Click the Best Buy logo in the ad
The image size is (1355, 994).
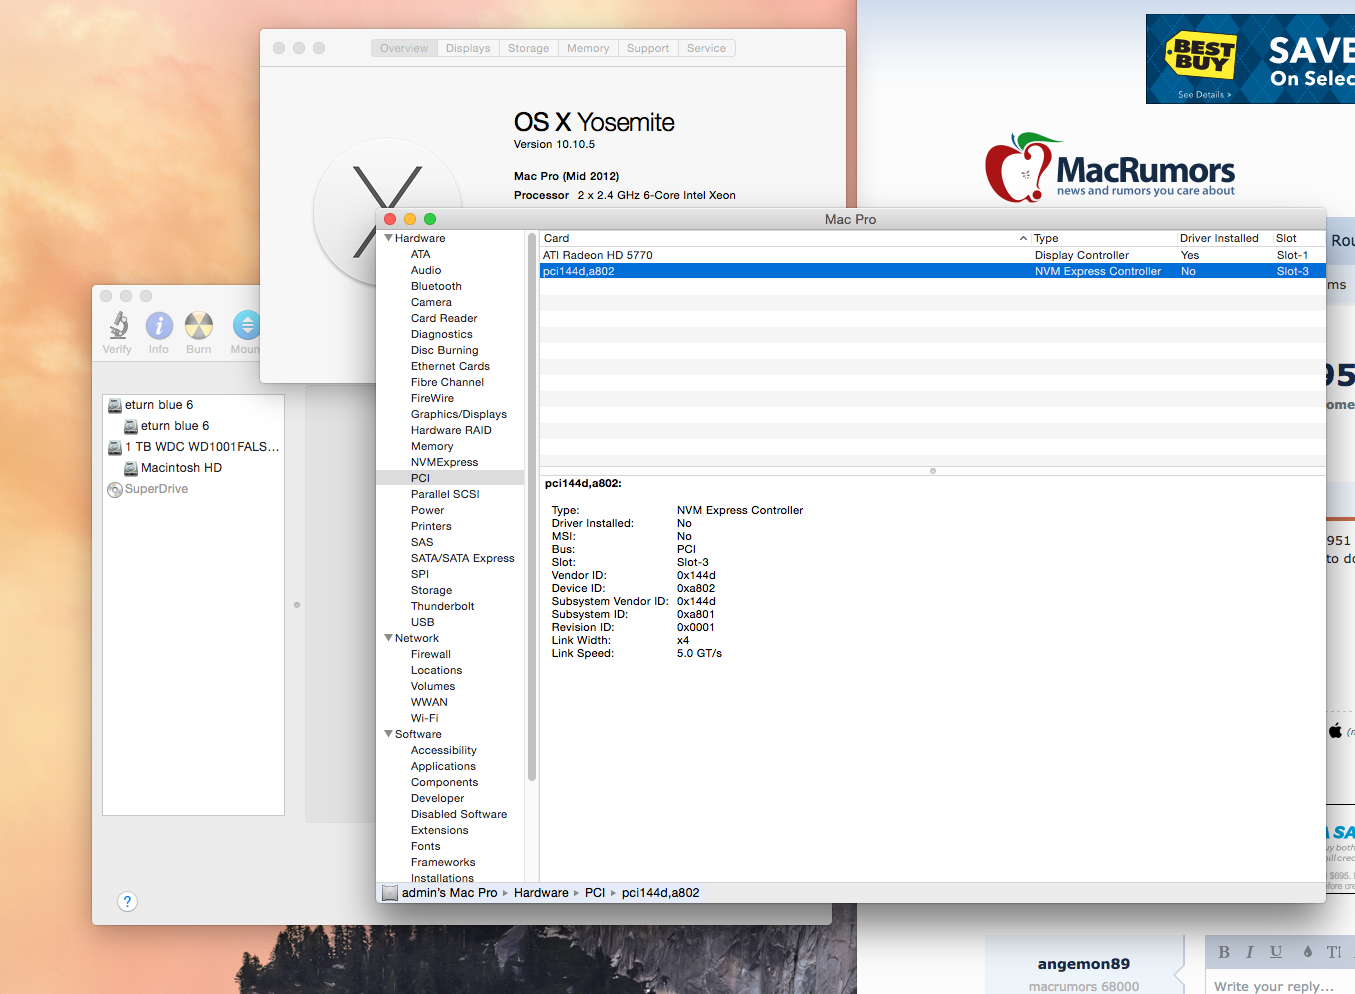coord(1201,55)
